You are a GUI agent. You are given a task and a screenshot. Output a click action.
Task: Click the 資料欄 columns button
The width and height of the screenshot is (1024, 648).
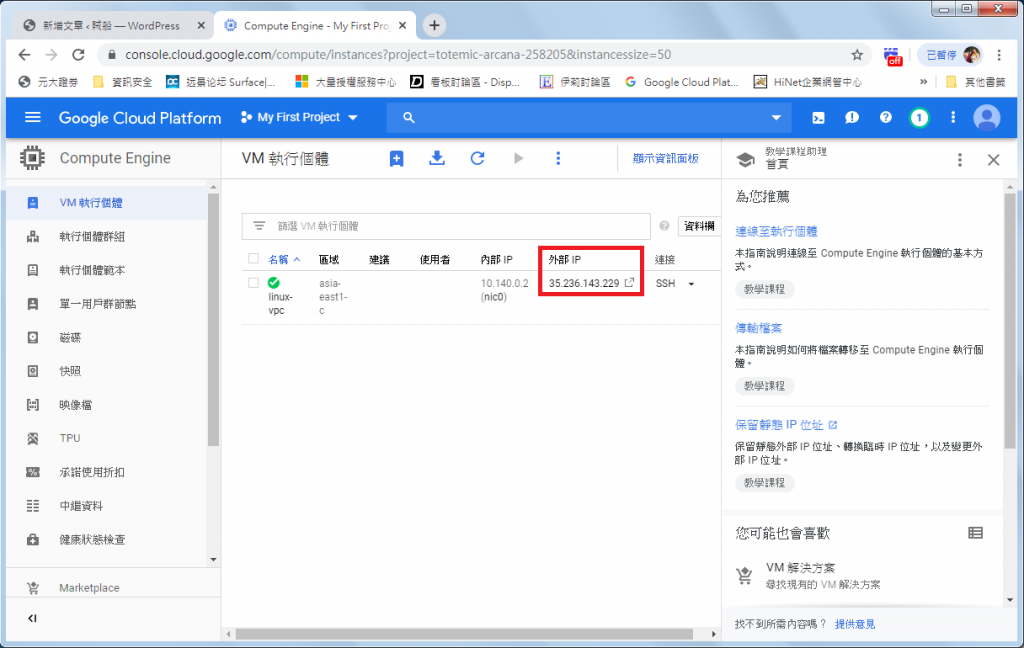pyautogui.click(x=699, y=226)
